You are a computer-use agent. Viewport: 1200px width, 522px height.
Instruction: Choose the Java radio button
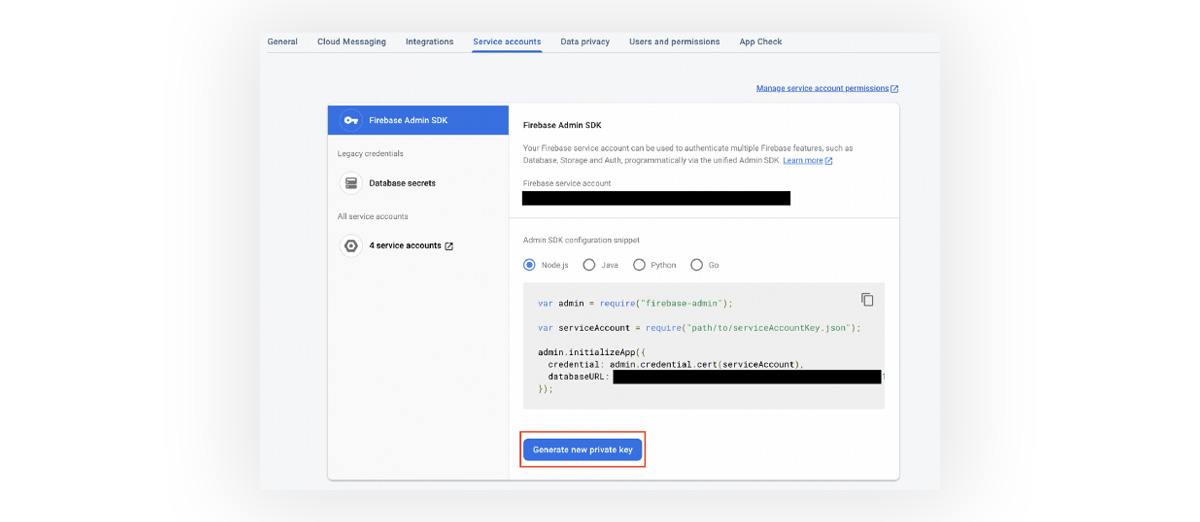click(x=589, y=265)
